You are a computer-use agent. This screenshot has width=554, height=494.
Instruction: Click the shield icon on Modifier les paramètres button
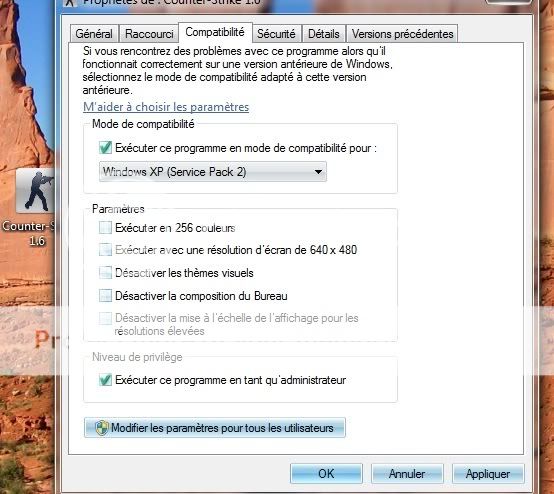(x=101, y=428)
